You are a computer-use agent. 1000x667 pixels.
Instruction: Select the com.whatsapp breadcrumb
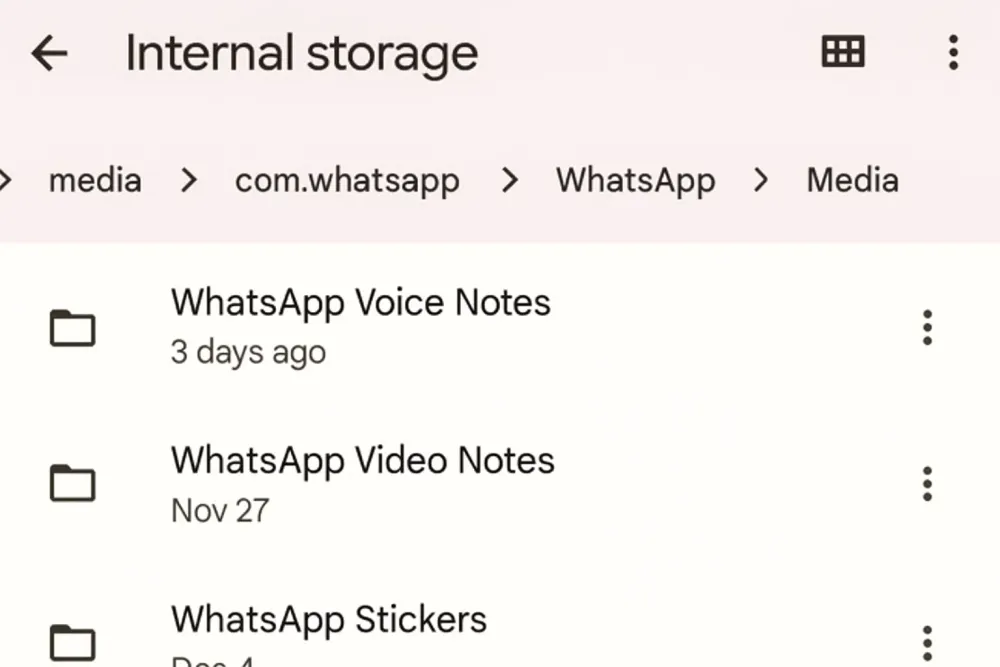tap(347, 181)
